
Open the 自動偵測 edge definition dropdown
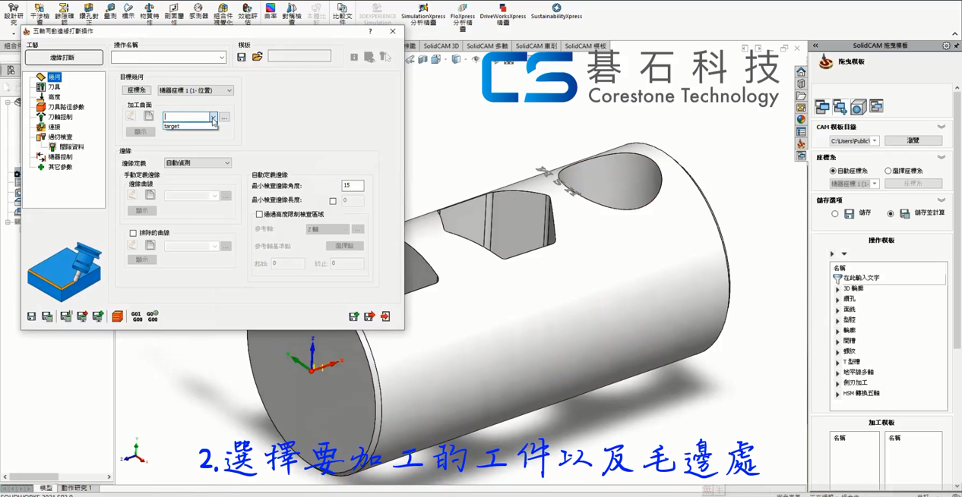tap(226, 163)
